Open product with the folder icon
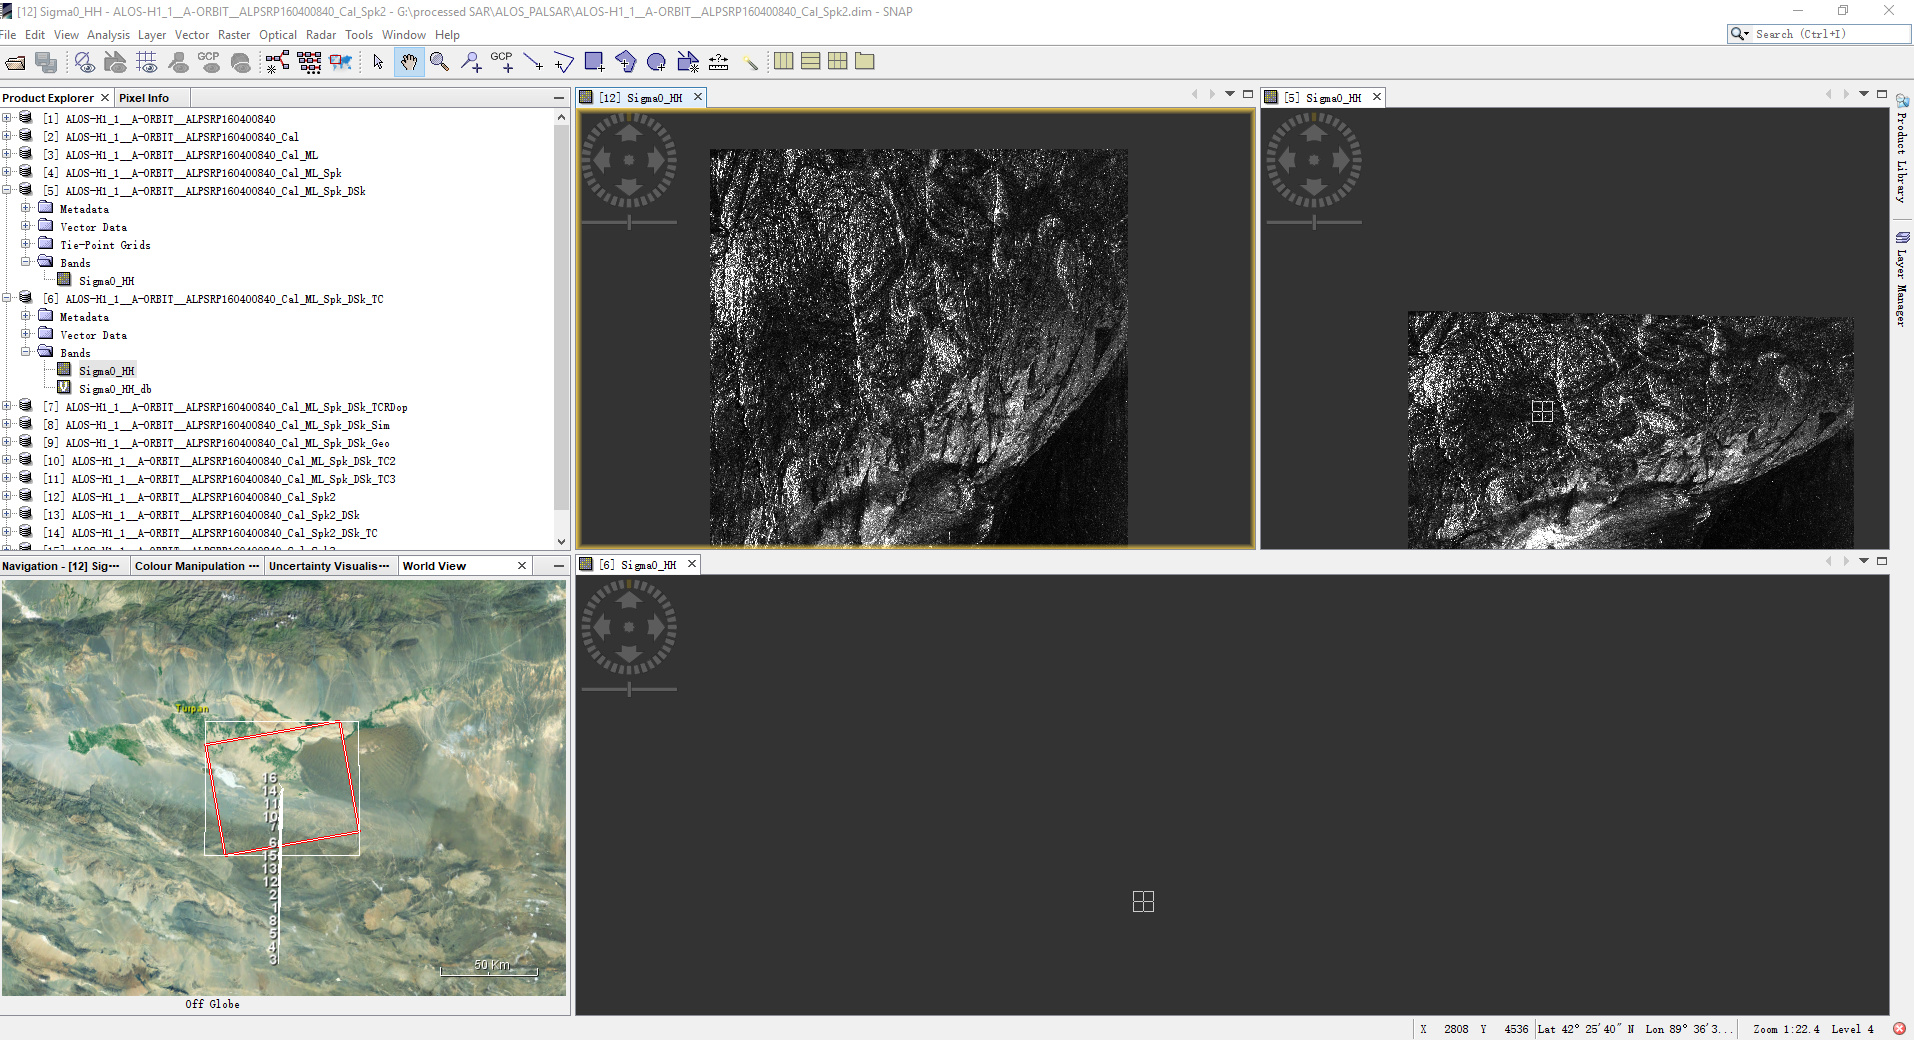Viewport: 1914px width, 1040px height. (x=16, y=63)
